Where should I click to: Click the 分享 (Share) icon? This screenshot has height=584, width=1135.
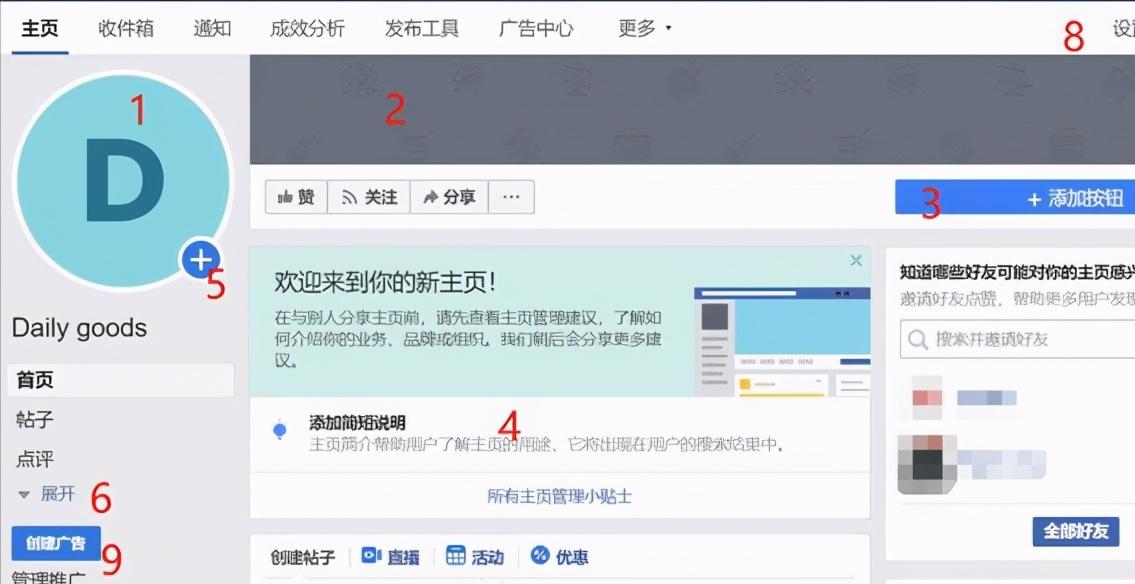coord(433,196)
